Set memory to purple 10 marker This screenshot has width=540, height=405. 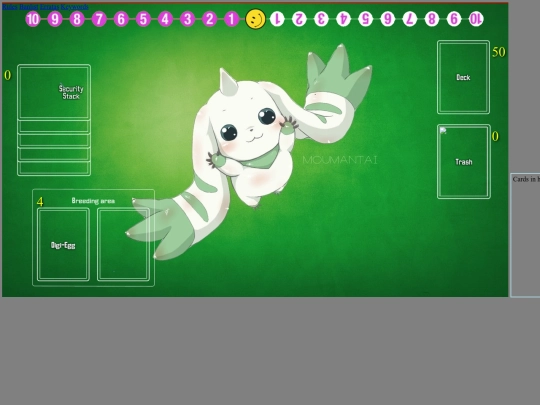pyautogui.click(x=33, y=19)
